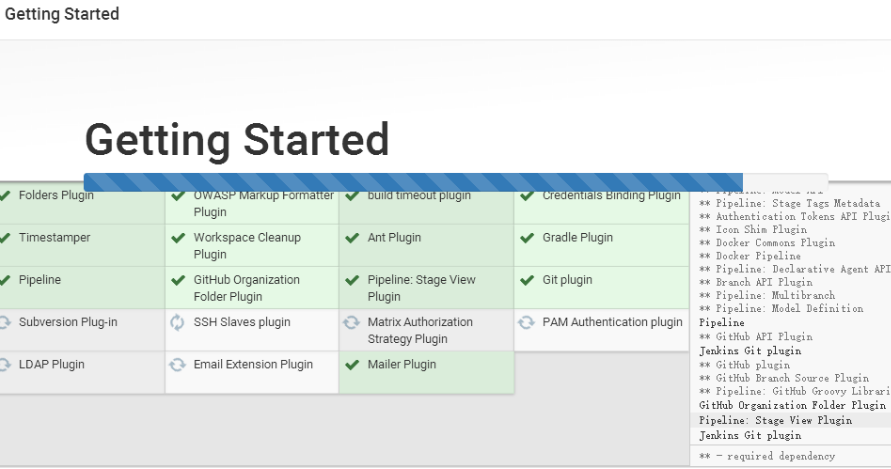Viewport: 891px width, 469px height.
Task: Click the GitHub Organization Folder Plugin grid cell
Action: (252, 288)
